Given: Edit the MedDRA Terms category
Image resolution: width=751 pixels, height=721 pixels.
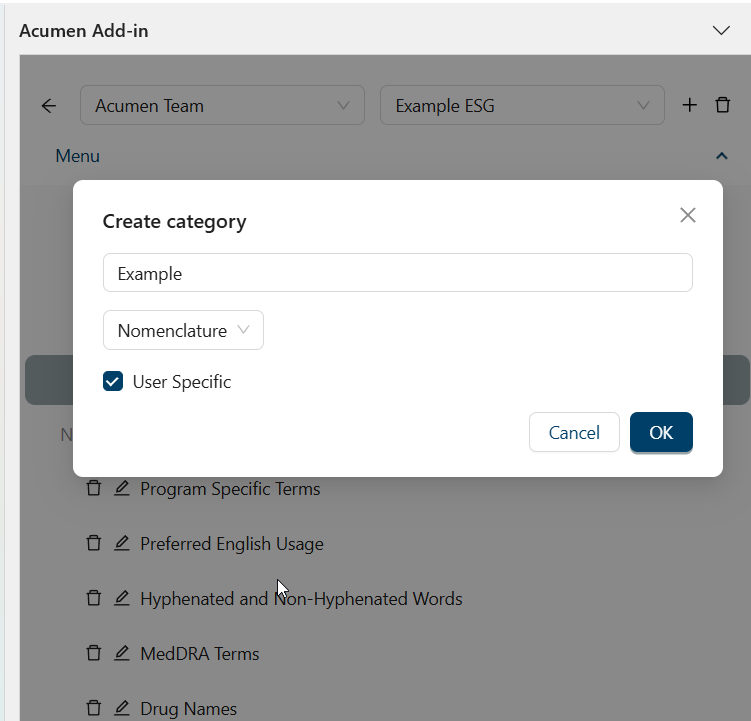Looking at the screenshot, I should 122,653.
